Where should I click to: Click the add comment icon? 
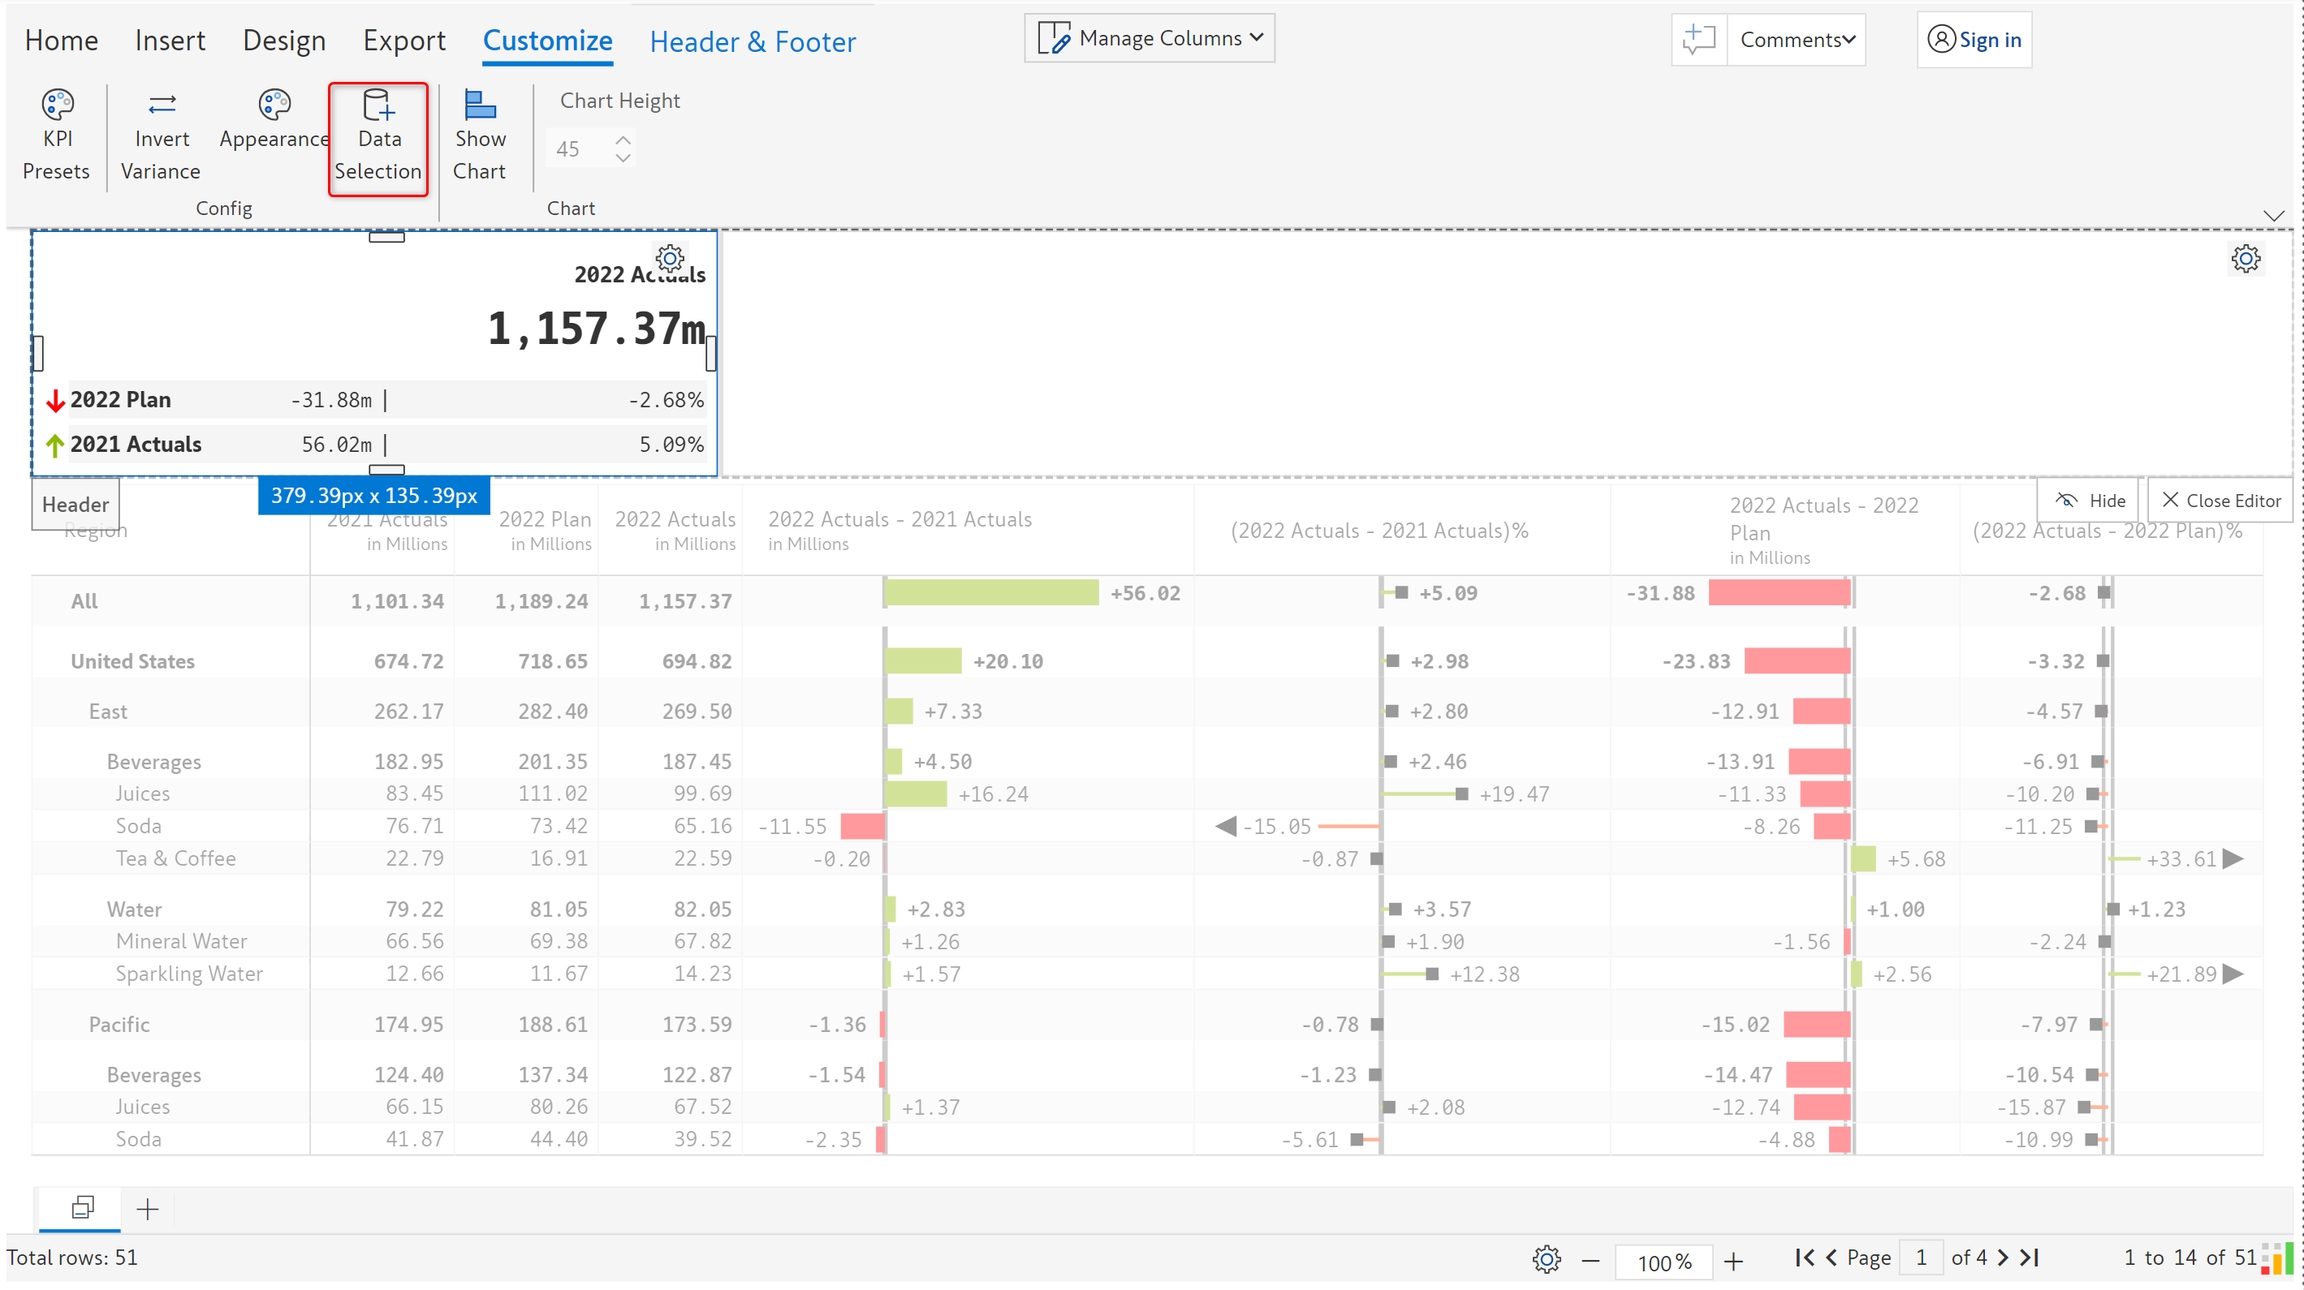tap(1699, 40)
